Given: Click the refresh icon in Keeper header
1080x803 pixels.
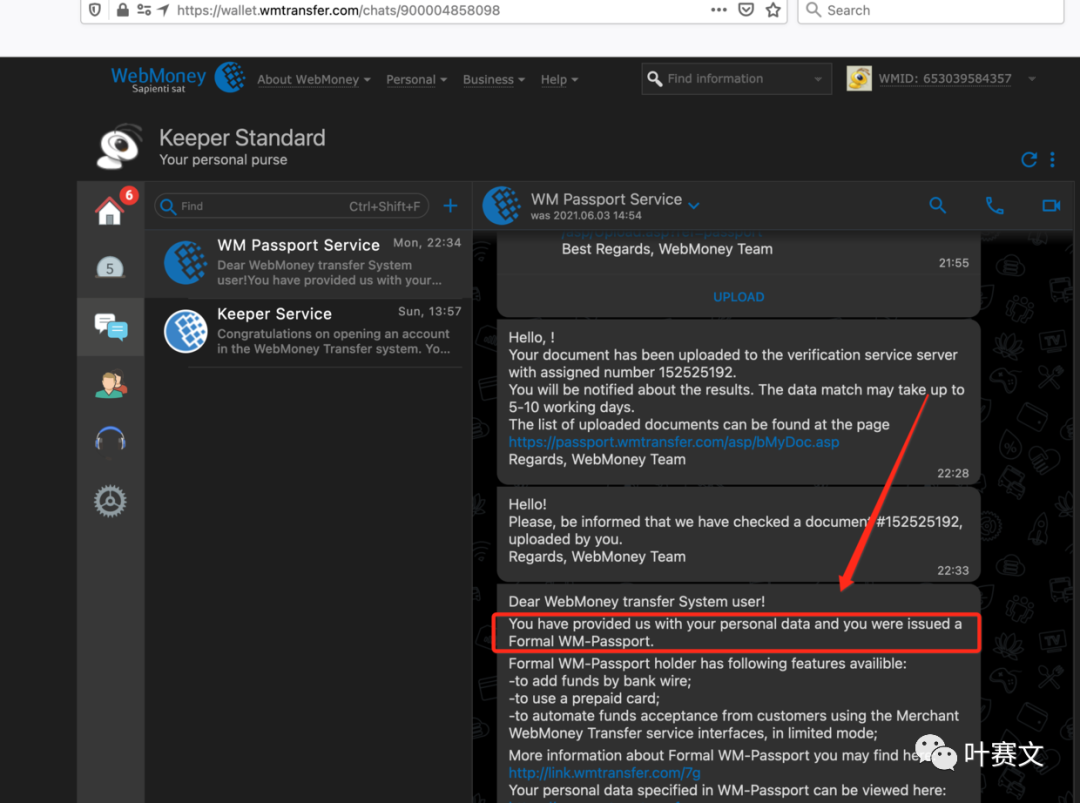Looking at the screenshot, I should point(1028,160).
